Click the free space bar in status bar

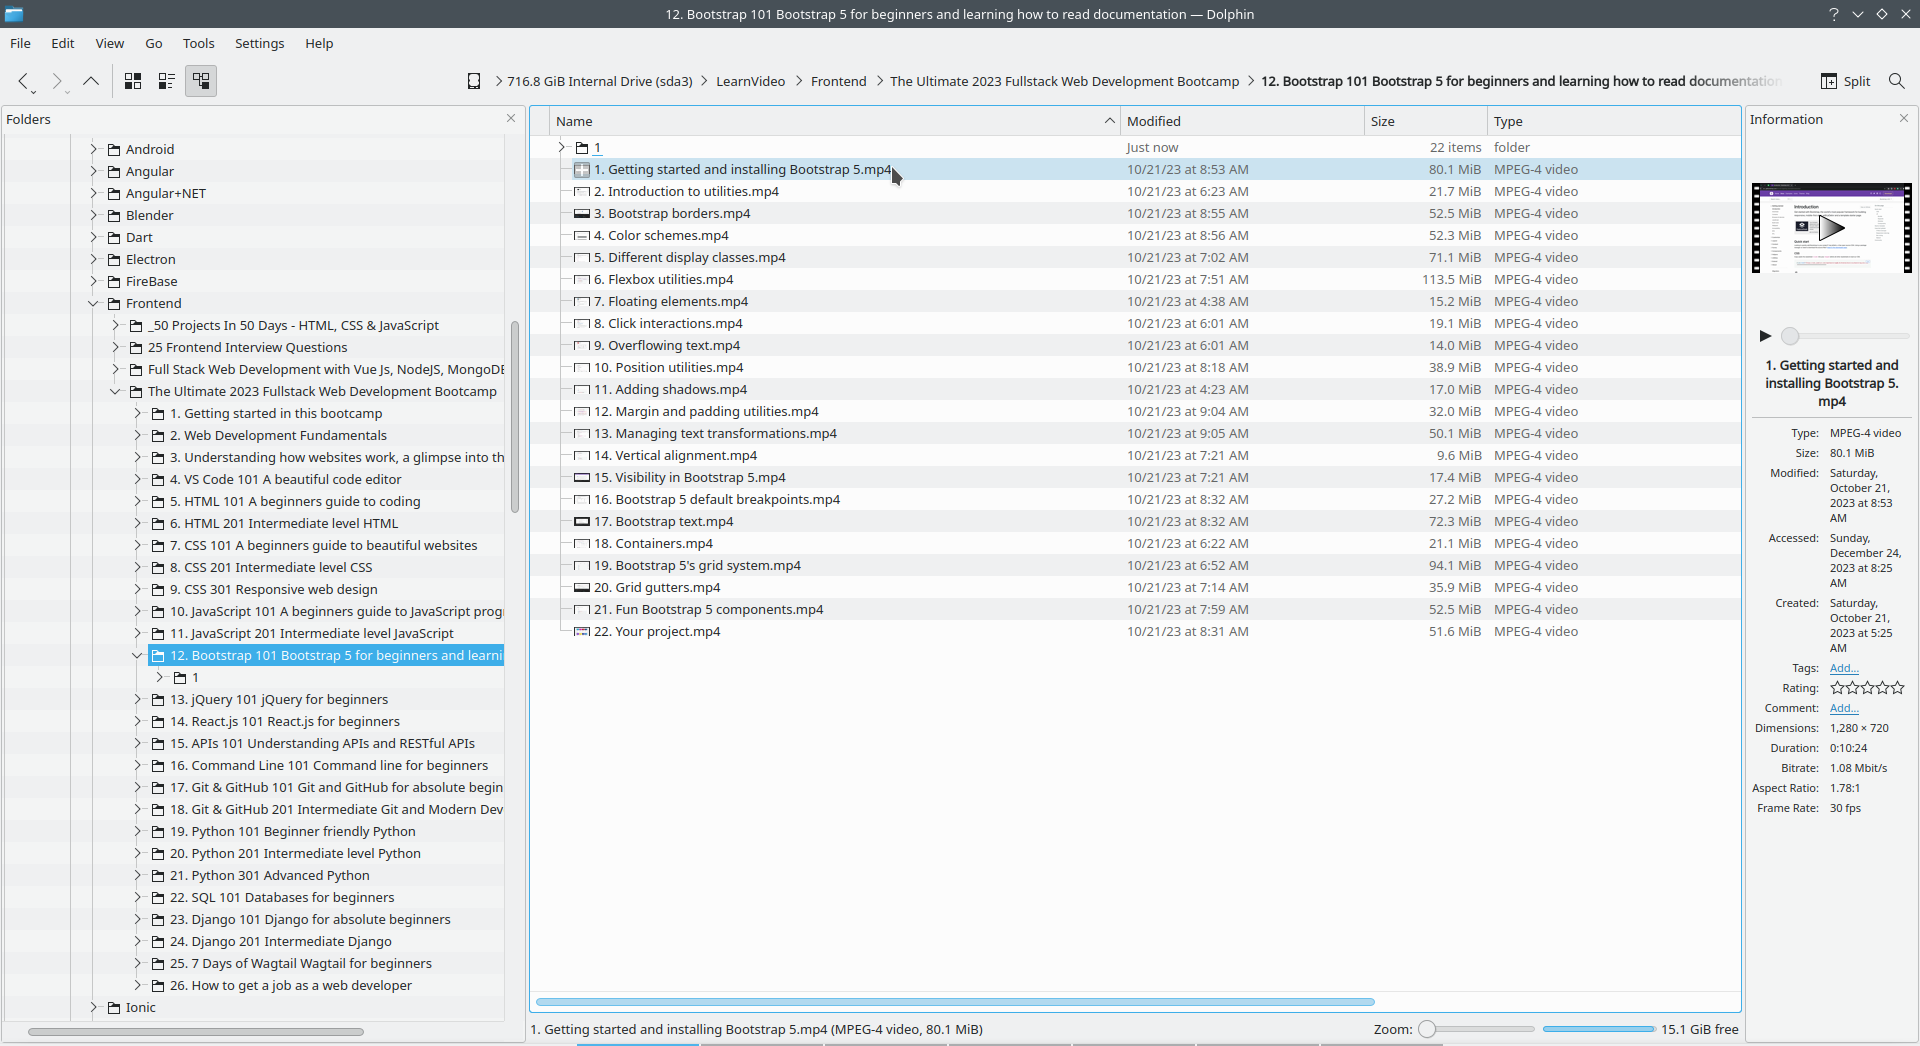[1598, 1029]
